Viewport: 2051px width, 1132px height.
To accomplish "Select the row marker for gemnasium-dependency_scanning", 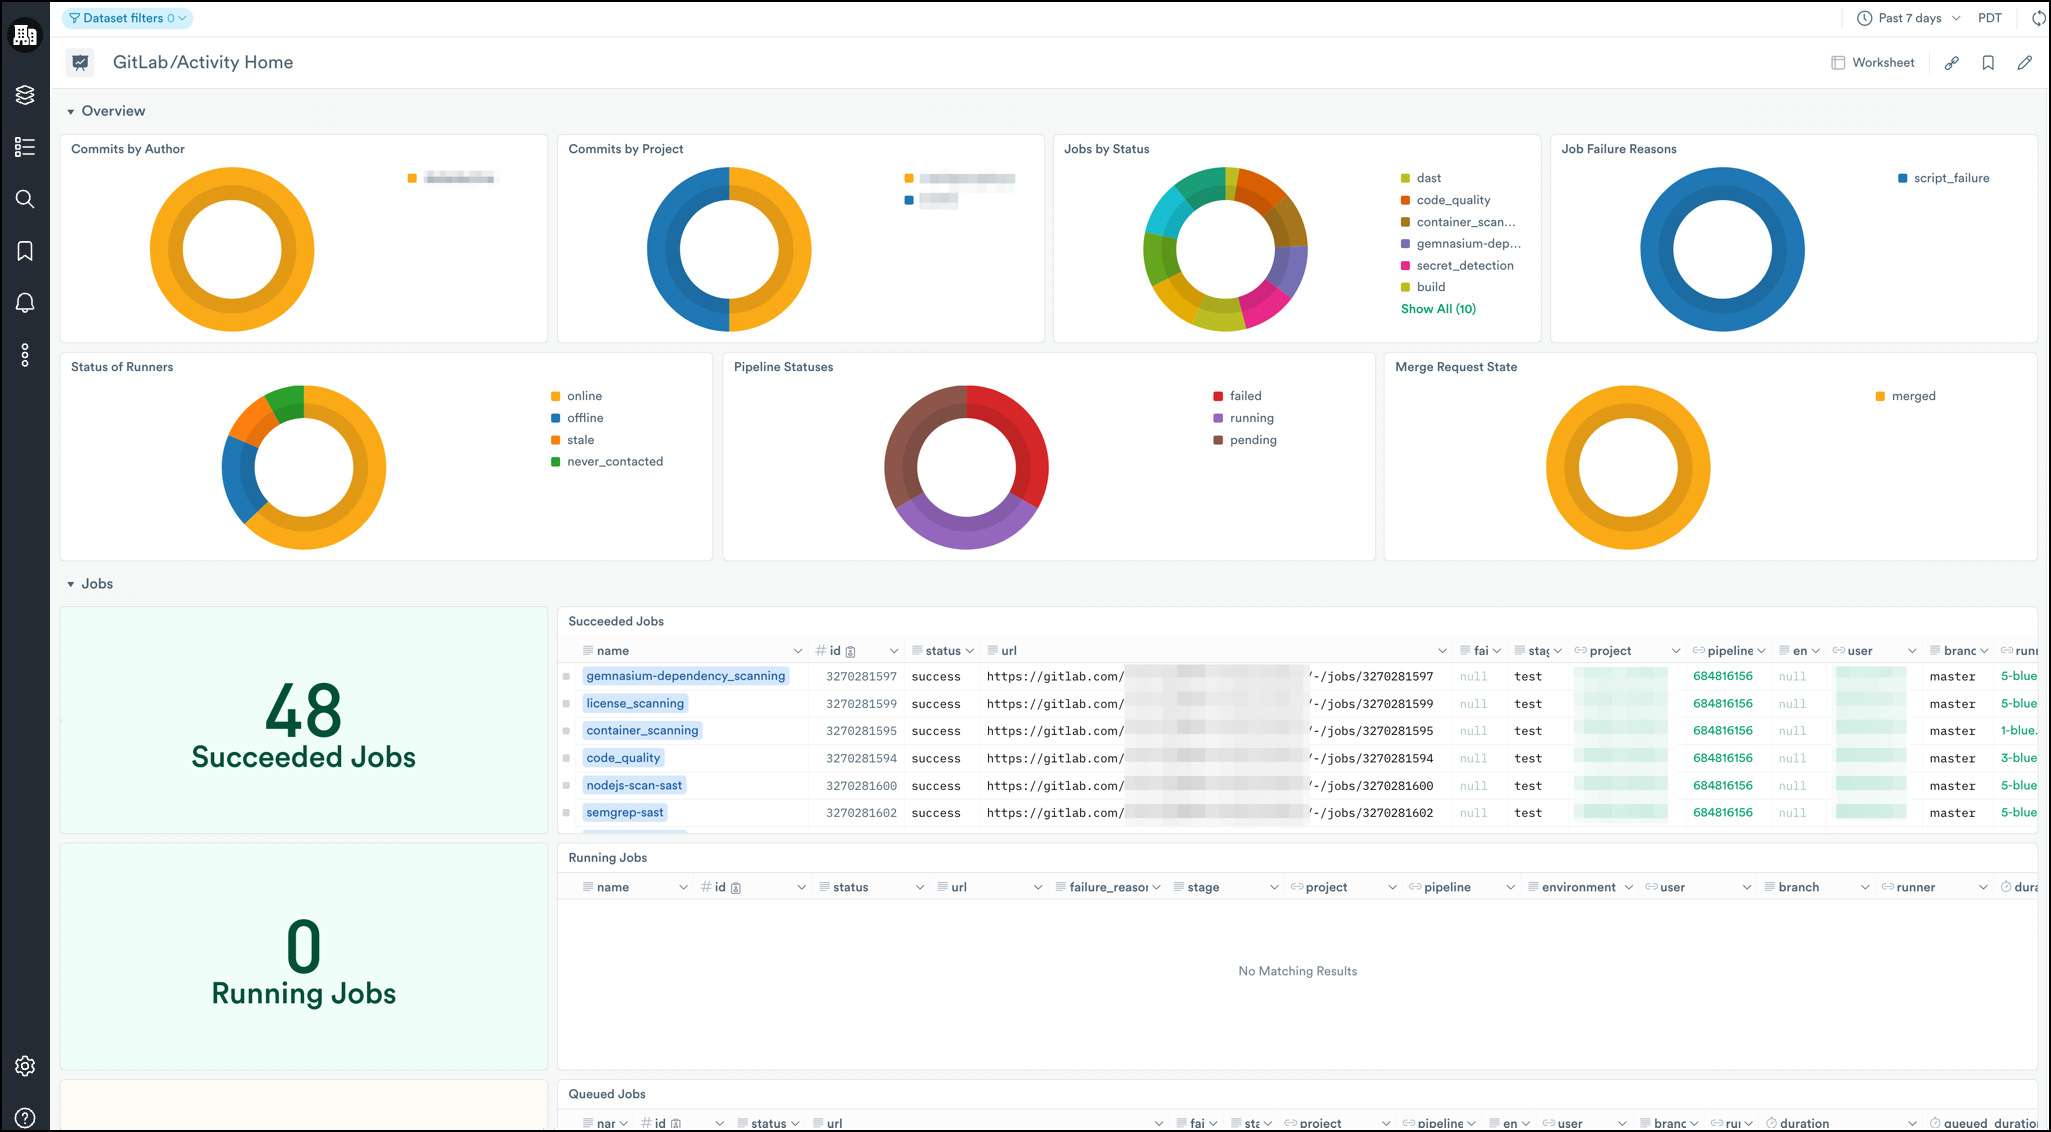I will [566, 677].
